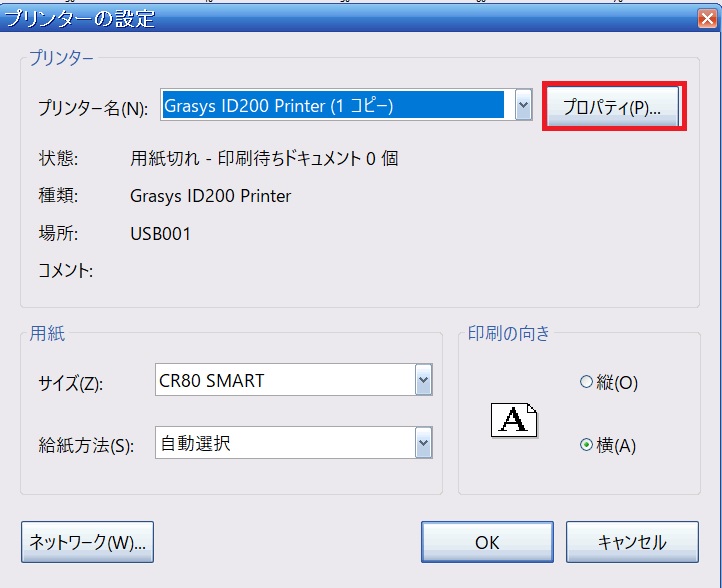Confirm with the OK button

point(487,542)
